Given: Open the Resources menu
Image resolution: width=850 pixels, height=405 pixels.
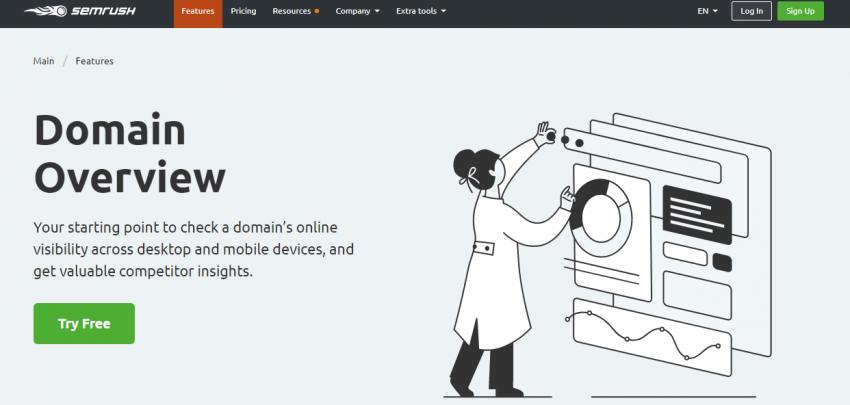Looking at the screenshot, I should [x=295, y=11].
